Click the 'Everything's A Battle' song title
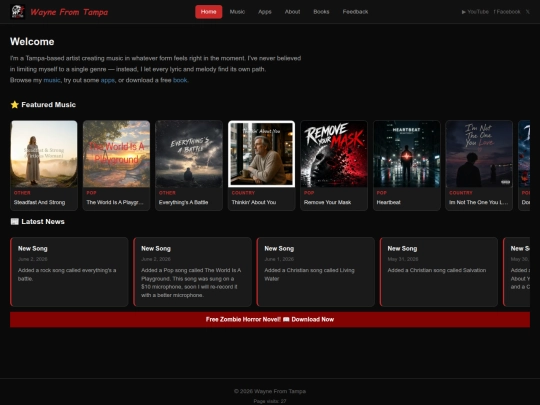 (x=183, y=202)
